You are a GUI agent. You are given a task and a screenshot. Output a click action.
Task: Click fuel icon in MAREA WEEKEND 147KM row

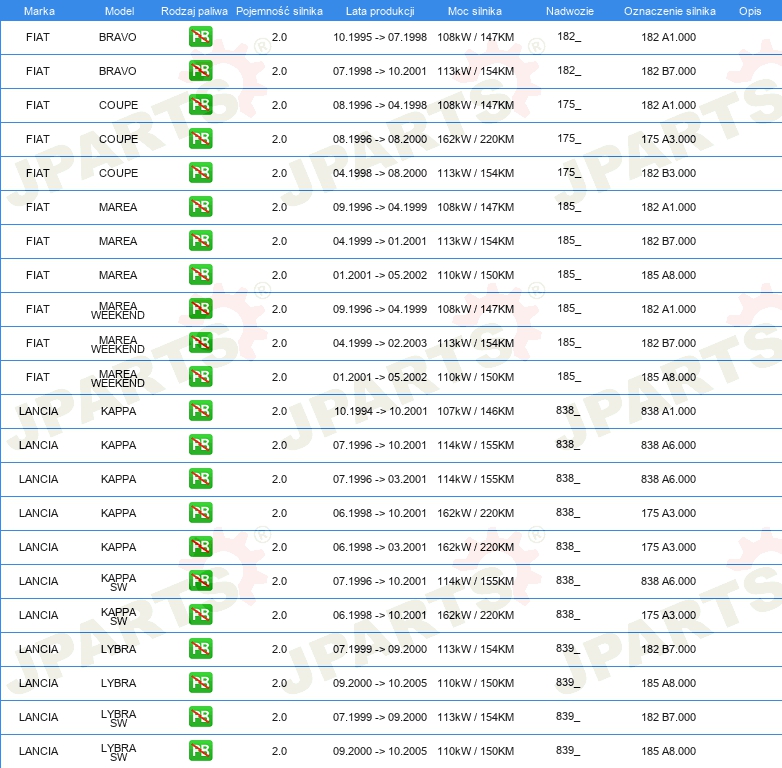[200, 309]
